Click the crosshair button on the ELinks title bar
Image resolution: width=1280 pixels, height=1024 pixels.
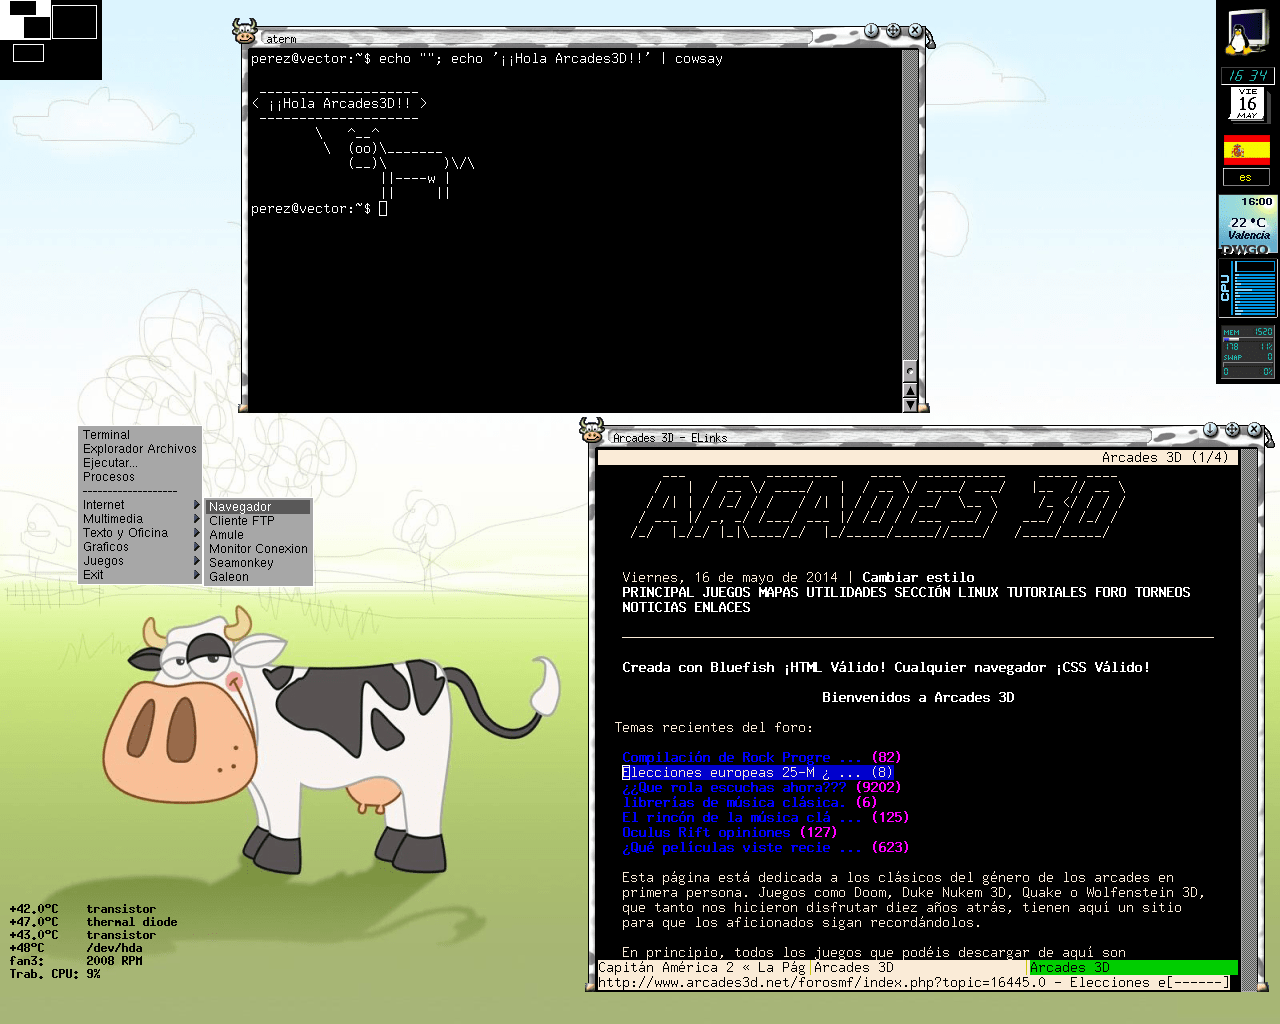(1232, 430)
